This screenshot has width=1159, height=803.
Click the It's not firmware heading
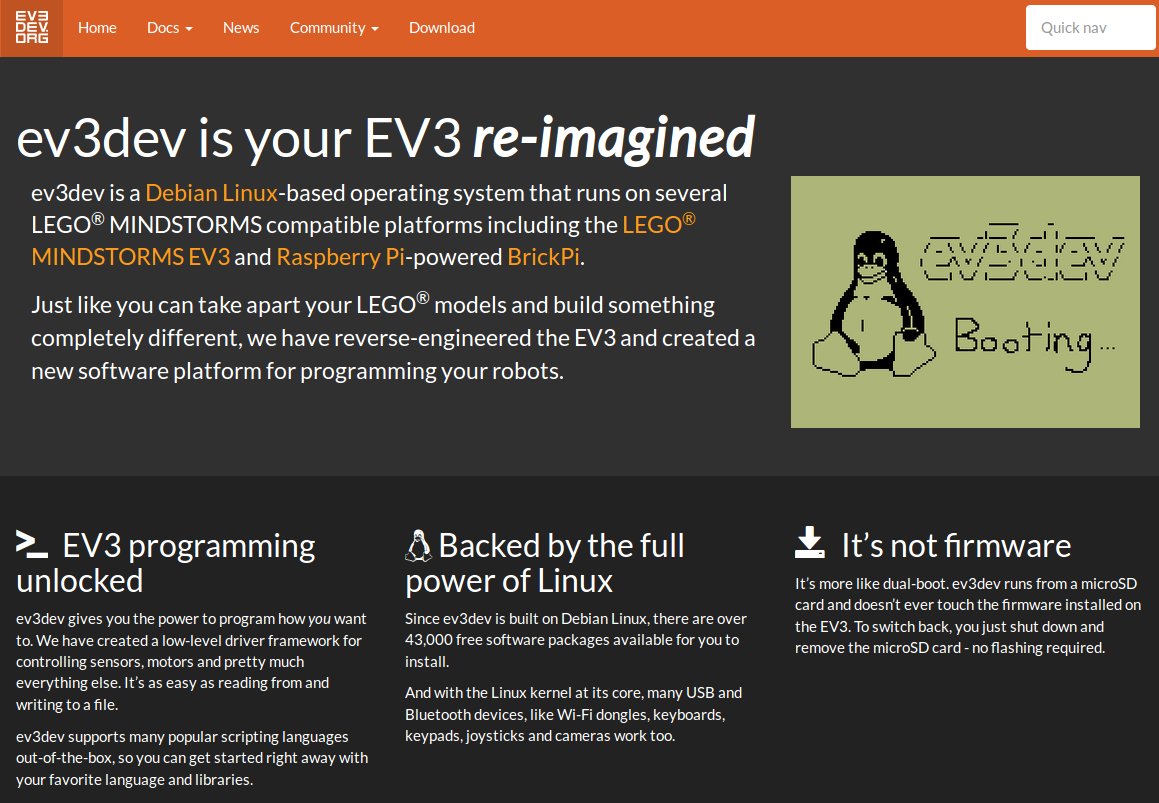tap(955, 546)
